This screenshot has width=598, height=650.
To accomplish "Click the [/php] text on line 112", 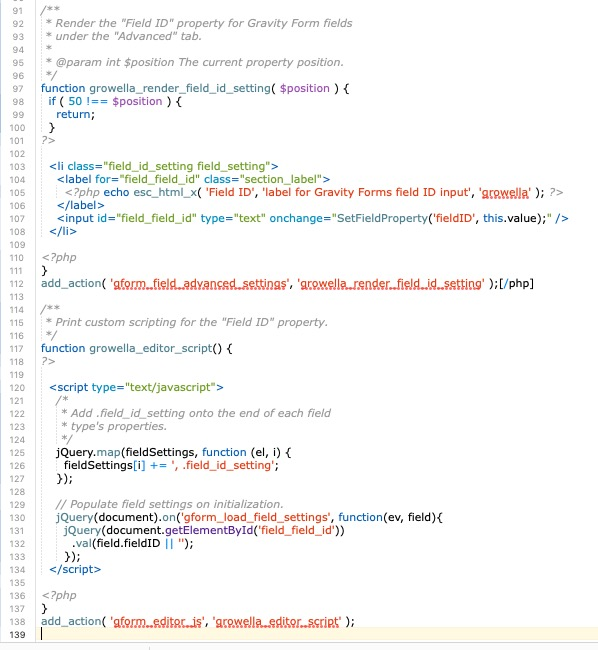I will tap(516, 283).
